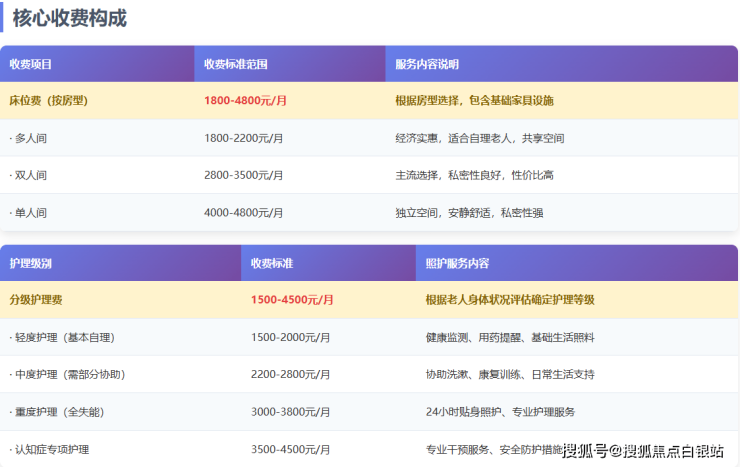Image resolution: width=740 pixels, height=467 pixels.
Task: Click the 分级护理费 row label
Action: 36,299
